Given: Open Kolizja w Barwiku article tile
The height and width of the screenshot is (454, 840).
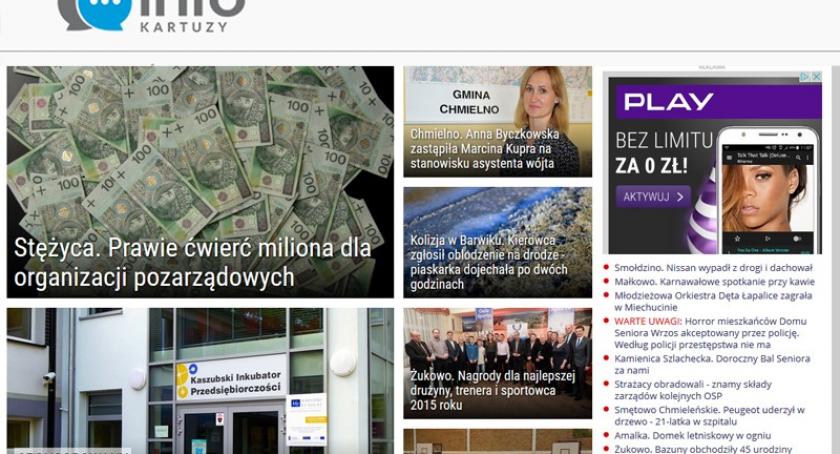Looking at the screenshot, I should point(498,242).
